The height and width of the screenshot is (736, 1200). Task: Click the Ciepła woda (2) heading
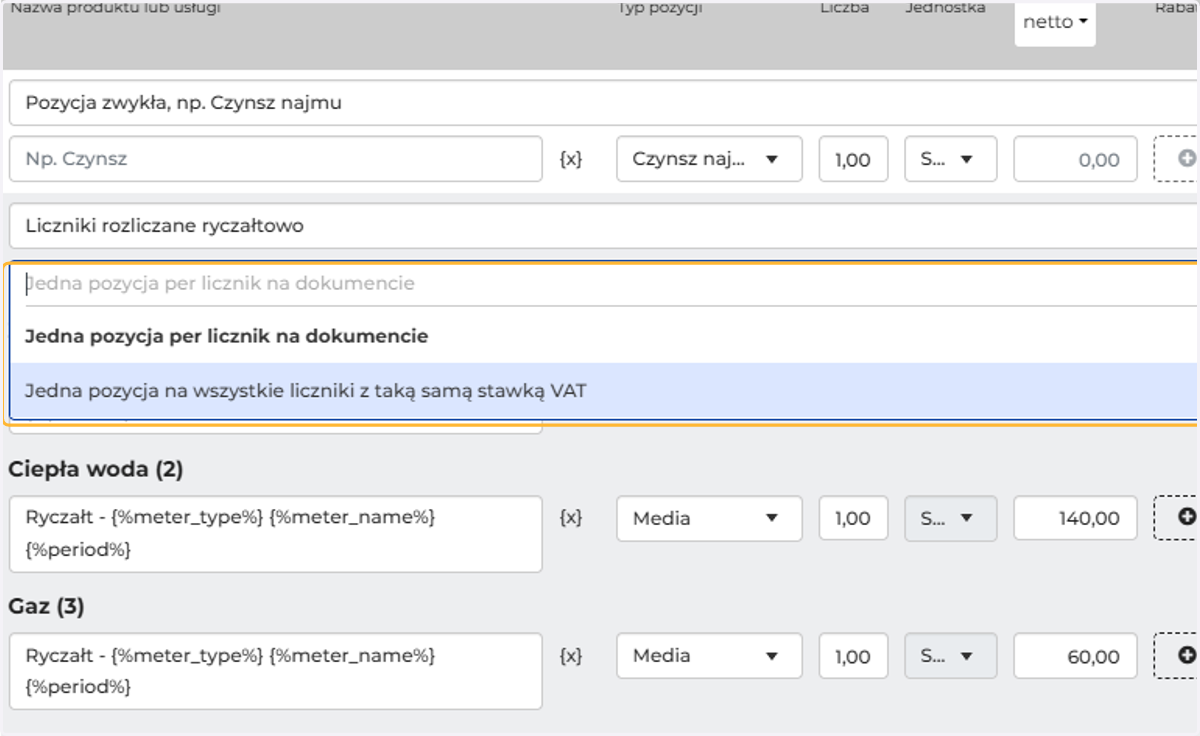(96, 469)
